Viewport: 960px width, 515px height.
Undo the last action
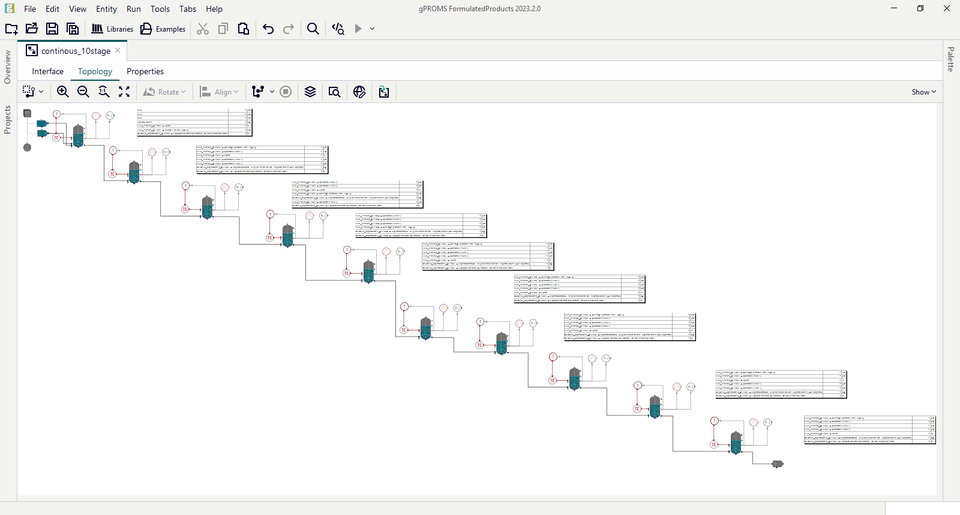click(x=268, y=29)
